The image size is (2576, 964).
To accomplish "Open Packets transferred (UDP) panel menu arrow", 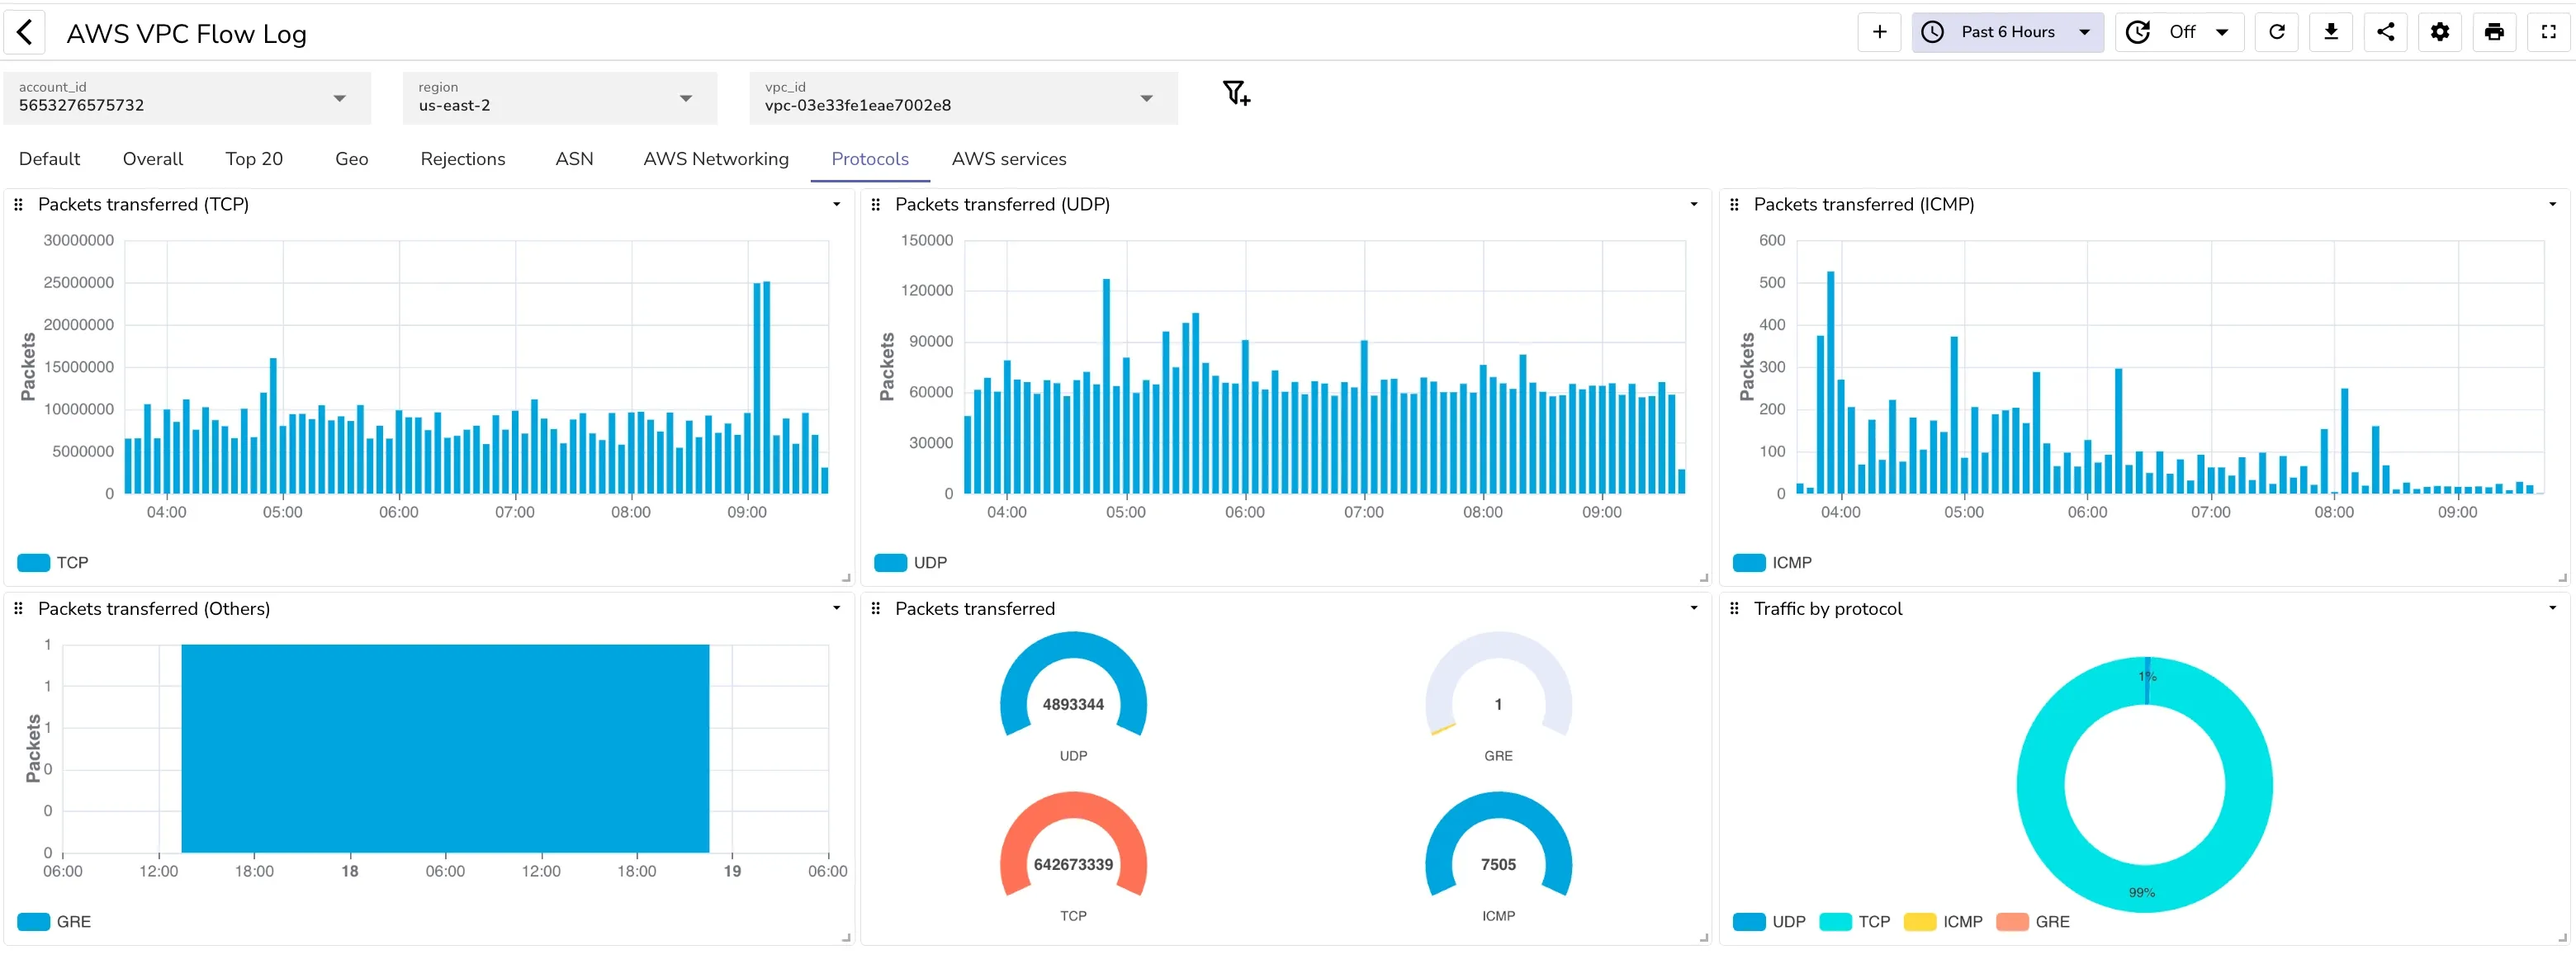I will (x=1693, y=205).
